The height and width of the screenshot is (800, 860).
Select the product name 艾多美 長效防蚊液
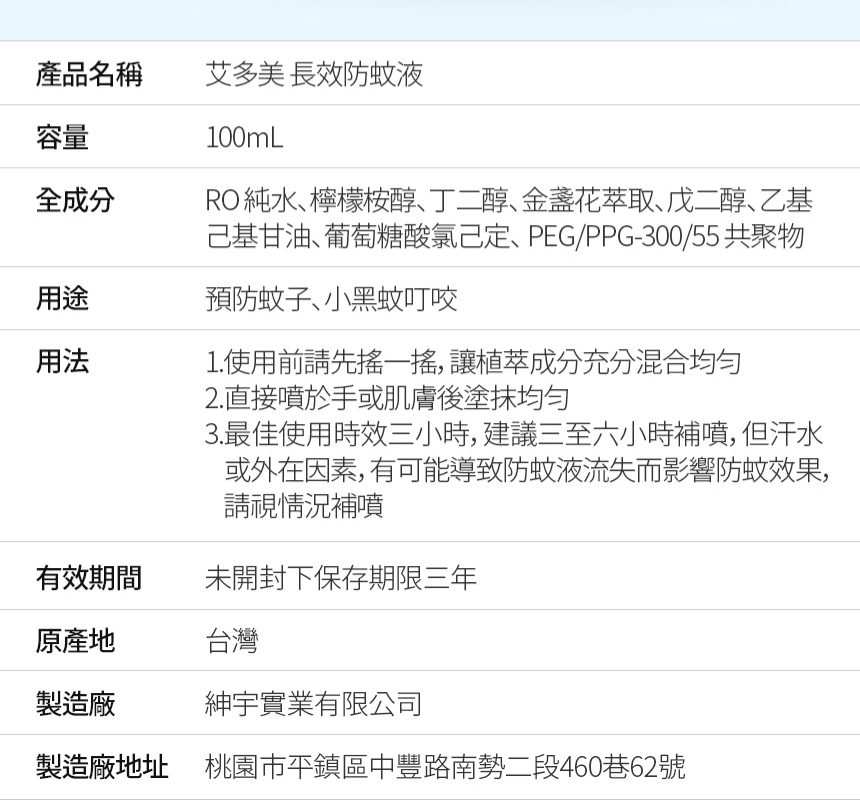pyautogui.click(x=314, y=74)
